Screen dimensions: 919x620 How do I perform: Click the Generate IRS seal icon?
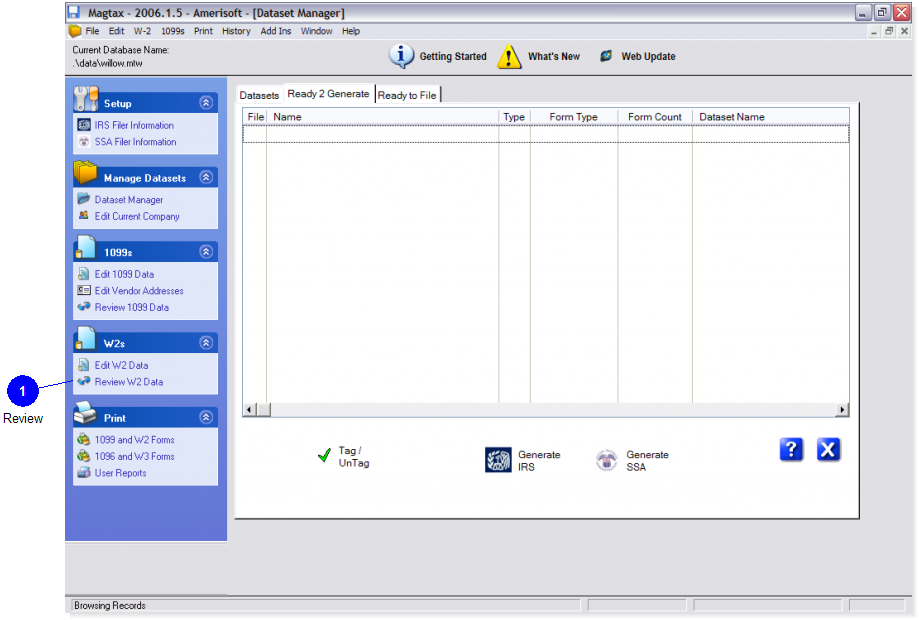[498, 460]
